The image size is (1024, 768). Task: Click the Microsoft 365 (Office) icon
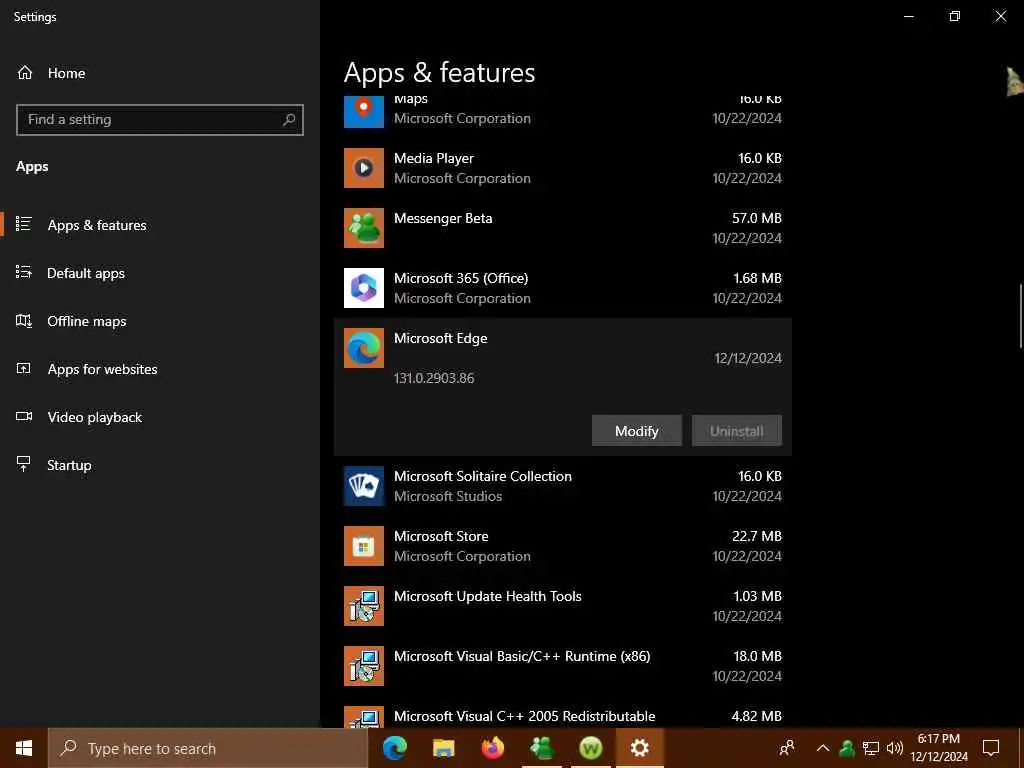364,288
